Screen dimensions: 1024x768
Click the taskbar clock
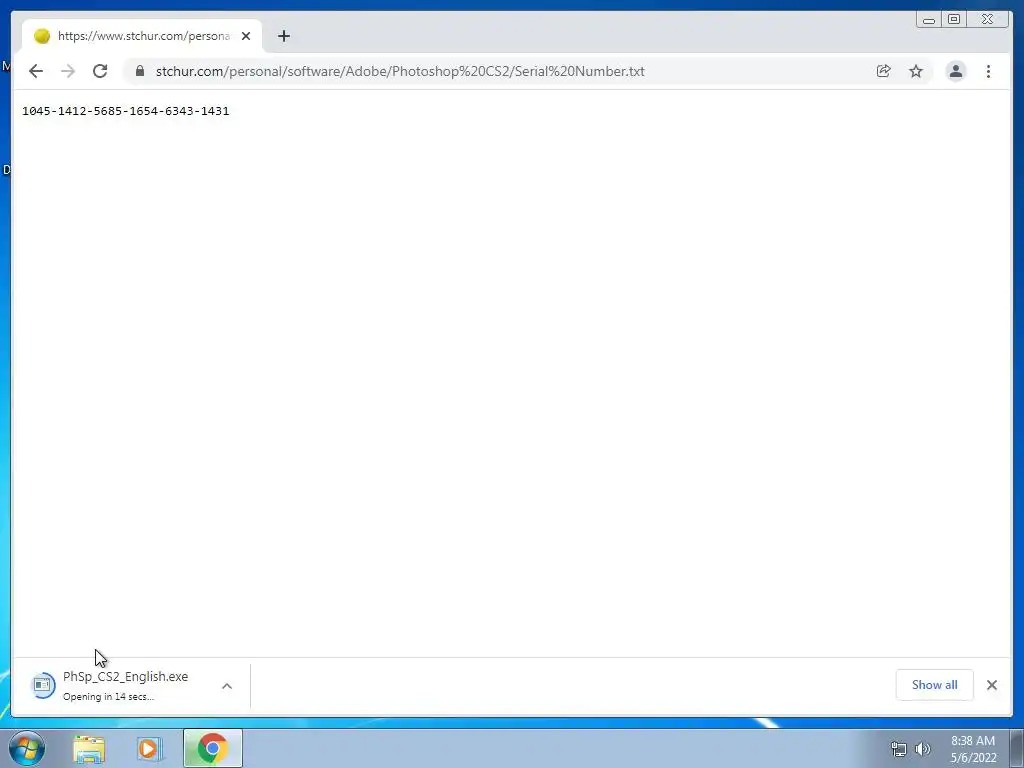click(973, 749)
